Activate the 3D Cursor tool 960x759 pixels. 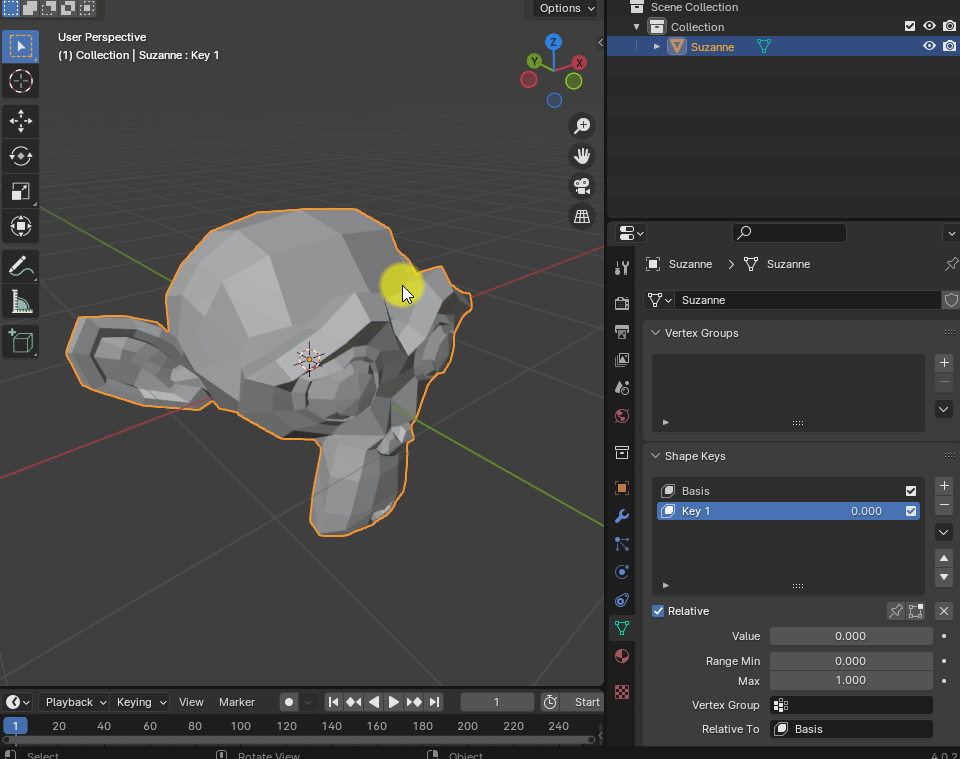coord(20,81)
